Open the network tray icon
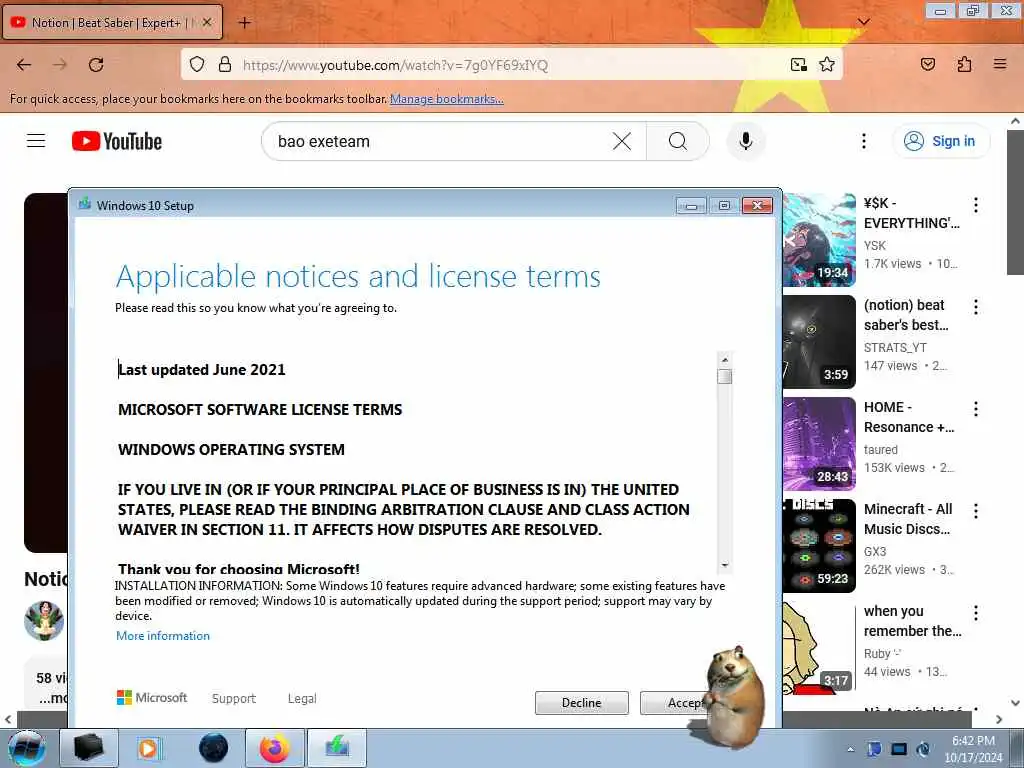Screen dimensions: 1024x768 pos(899,749)
